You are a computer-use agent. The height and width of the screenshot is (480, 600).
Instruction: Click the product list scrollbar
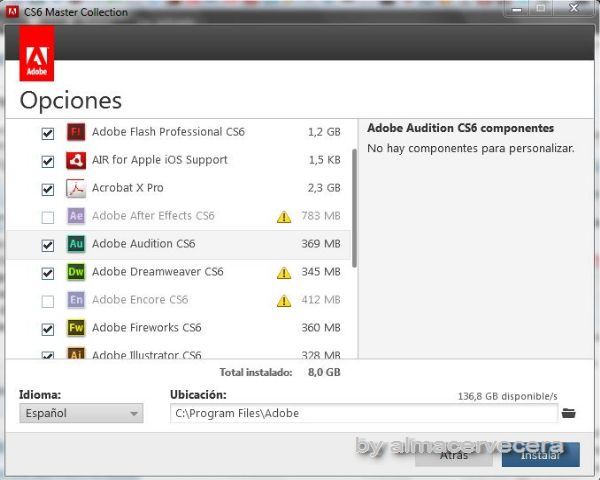354,208
